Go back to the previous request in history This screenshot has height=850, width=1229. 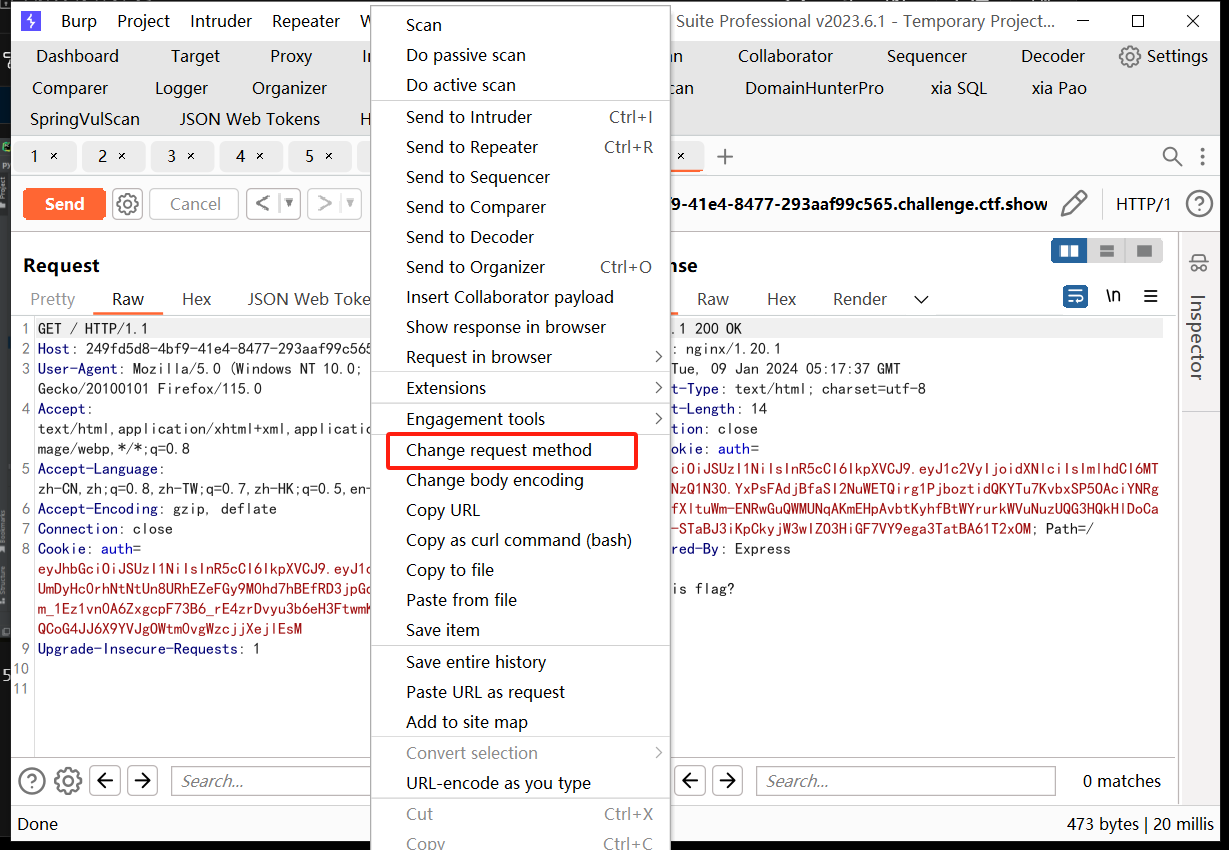coord(263,204)
